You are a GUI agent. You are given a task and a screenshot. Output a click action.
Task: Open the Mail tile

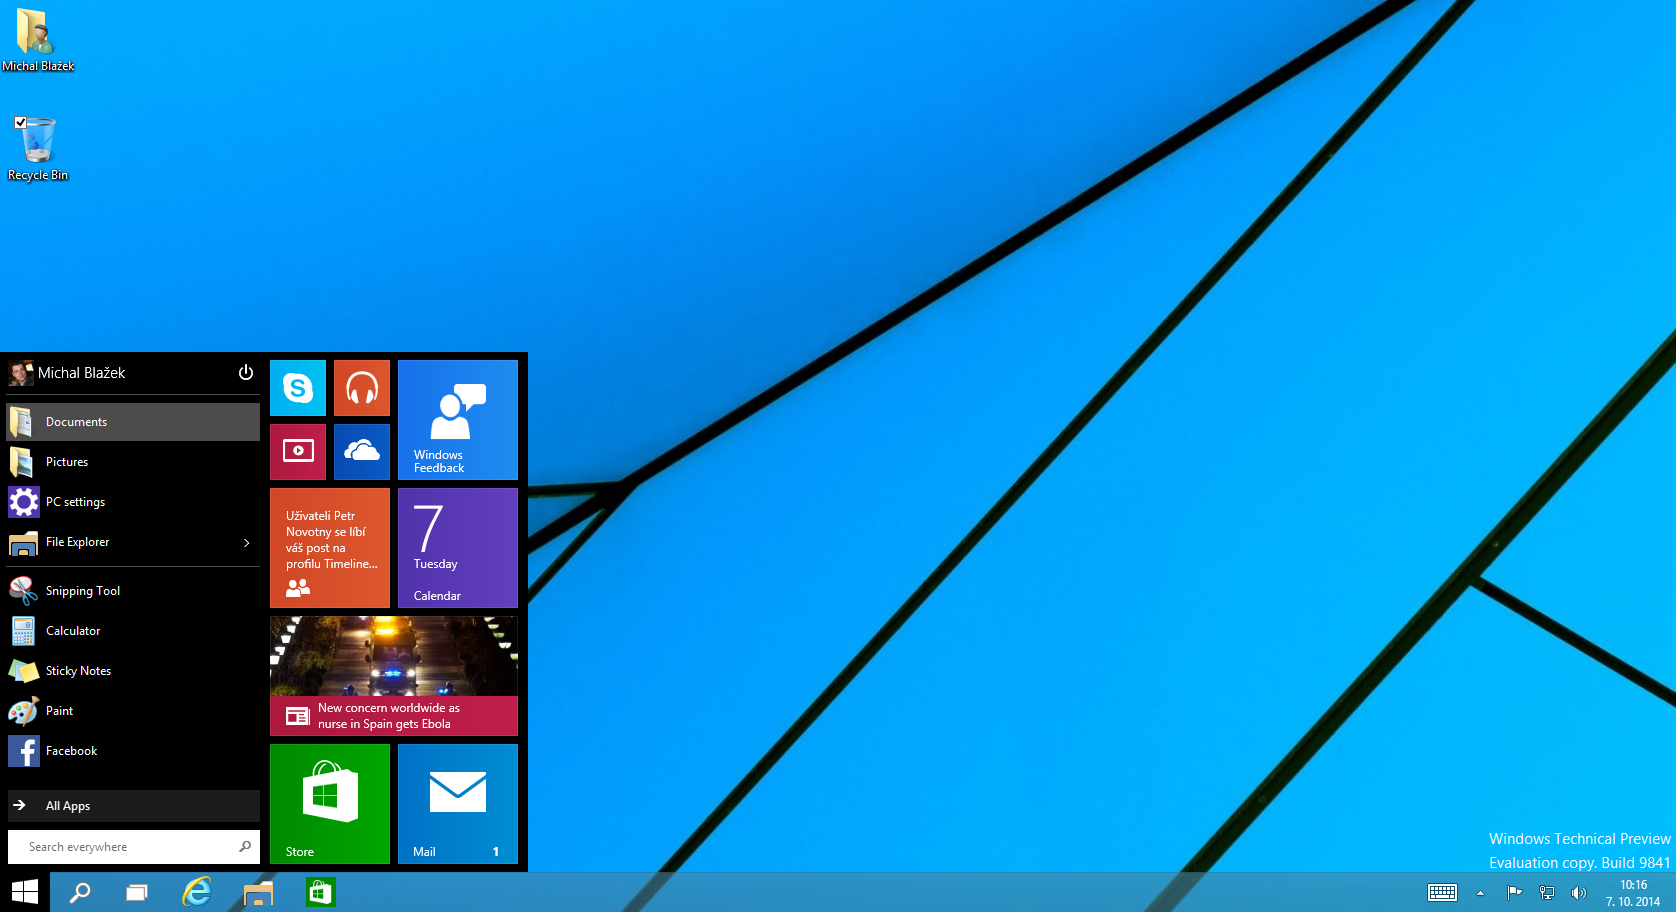click(x=458, y=804)
